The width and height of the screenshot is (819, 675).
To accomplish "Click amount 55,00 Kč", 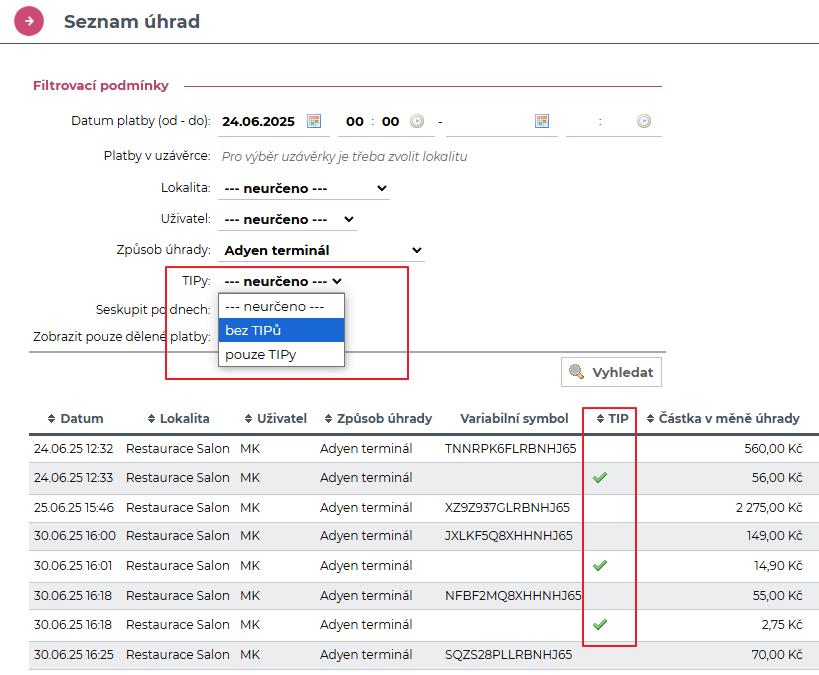I will pyautogui.click(x=777, y=596).
